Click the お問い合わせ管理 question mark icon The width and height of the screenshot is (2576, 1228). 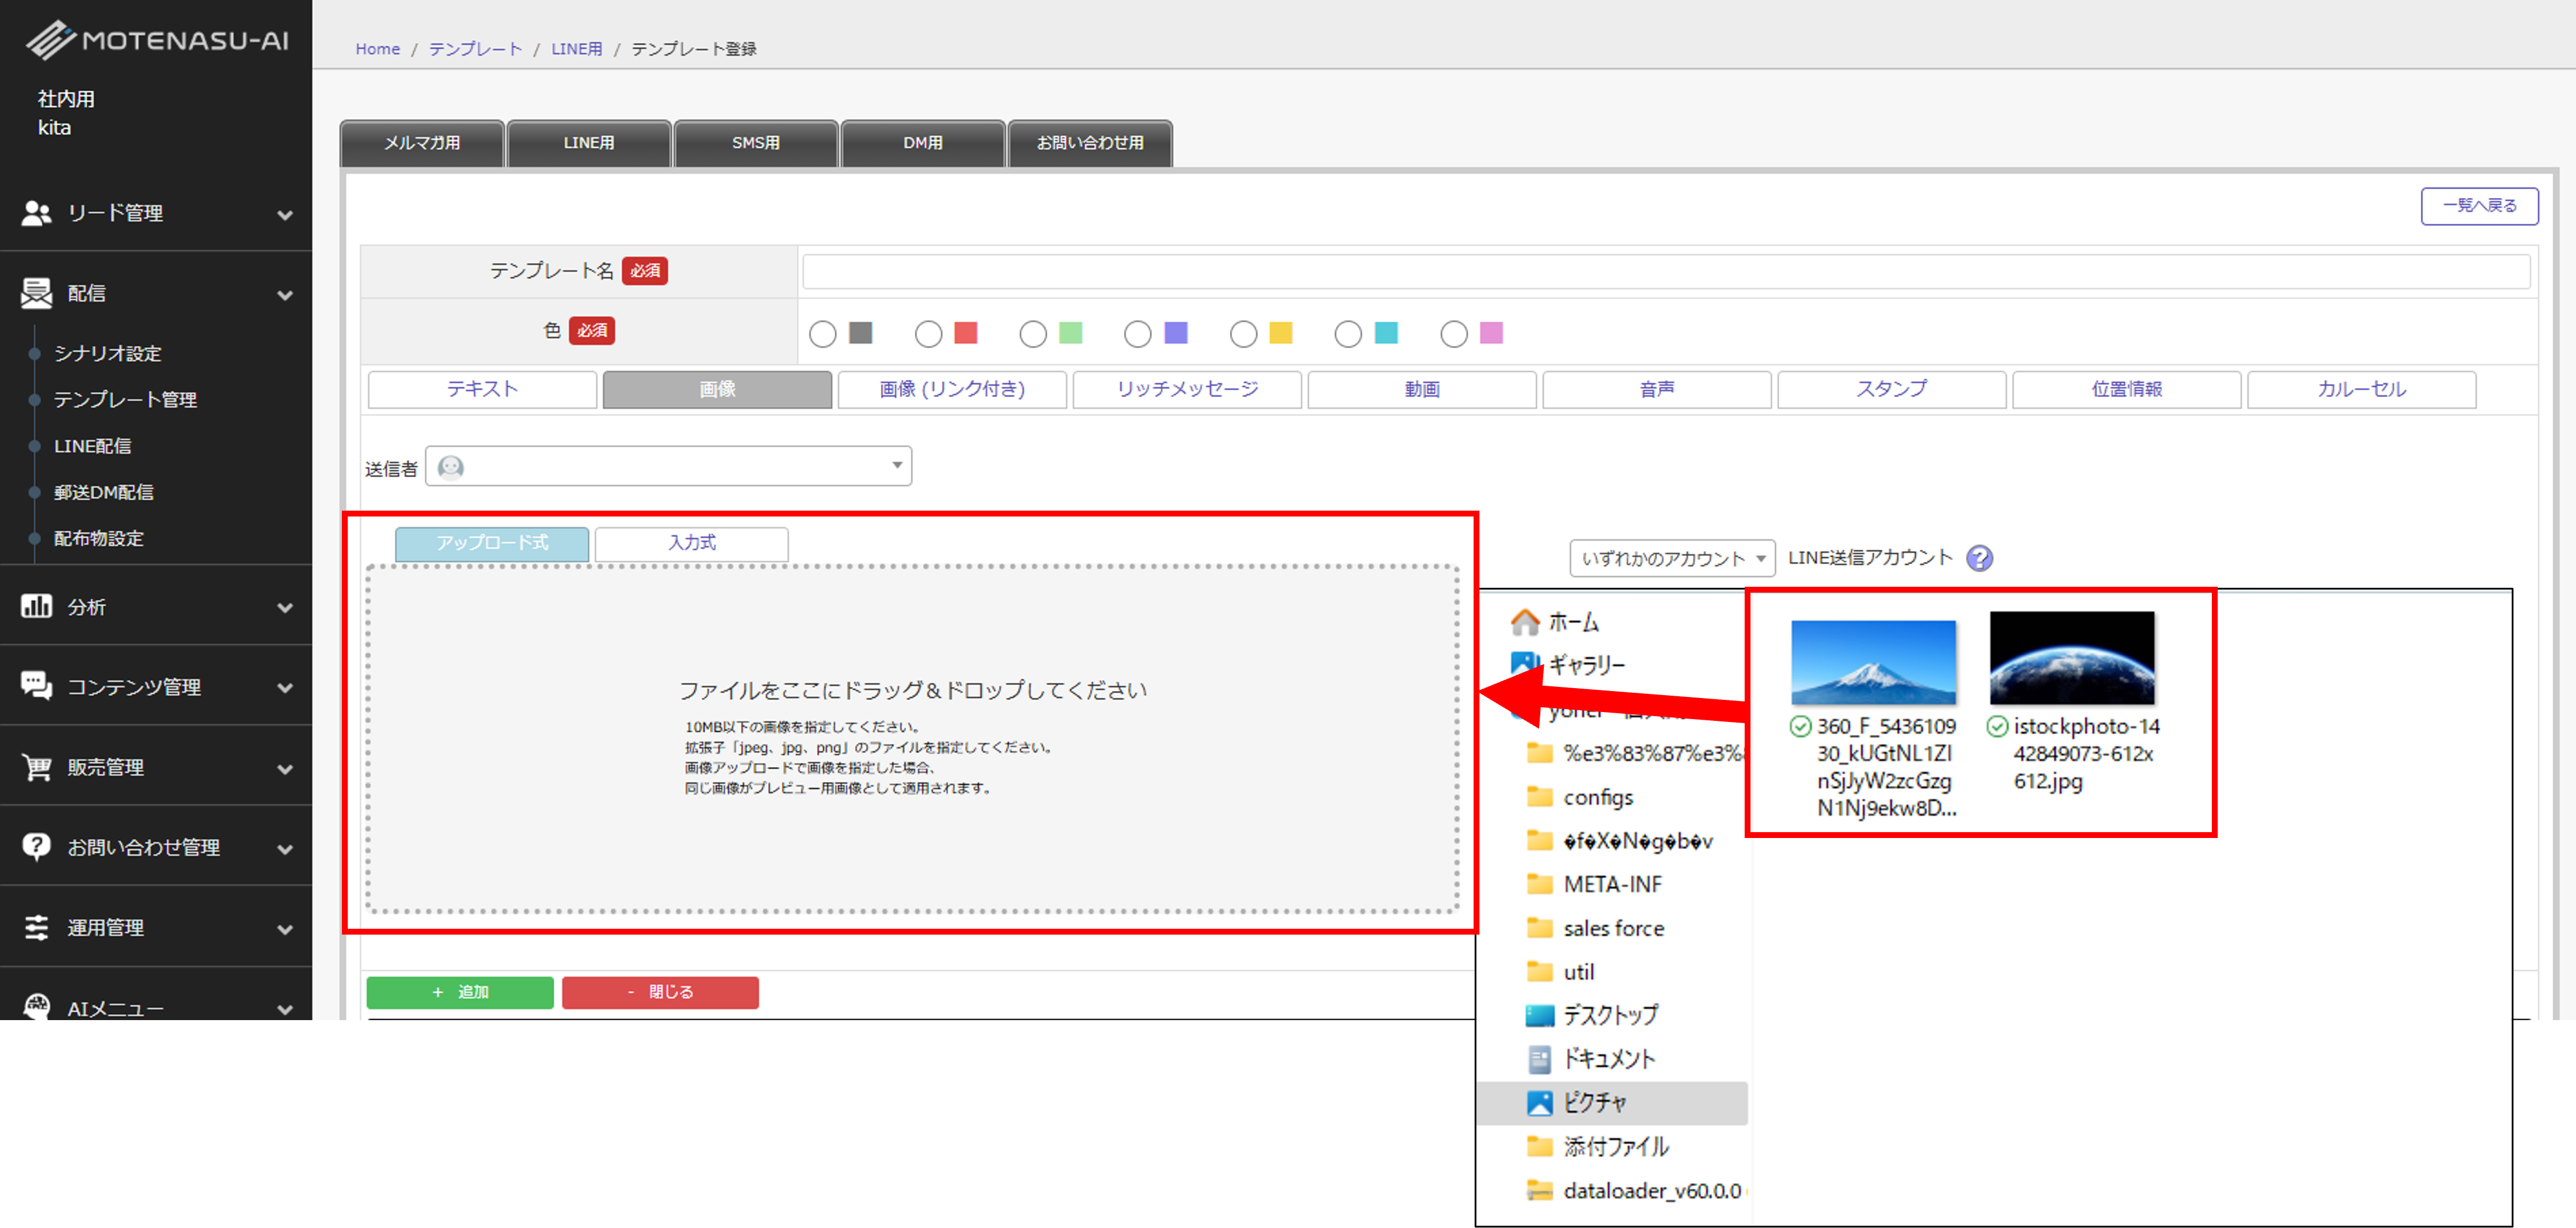[x=36, y=847]
